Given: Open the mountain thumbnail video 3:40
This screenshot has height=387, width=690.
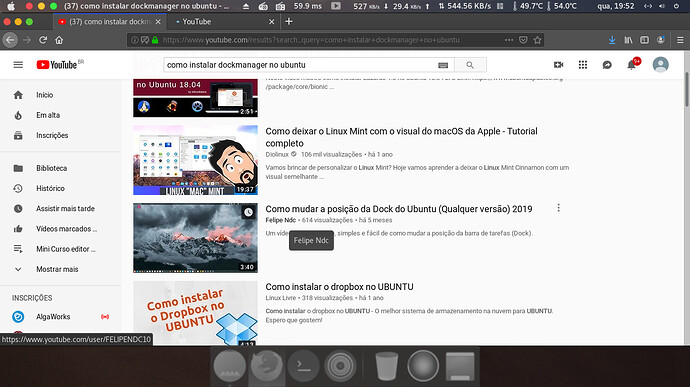Looking at the screenshot, I should tap(195, 238).
